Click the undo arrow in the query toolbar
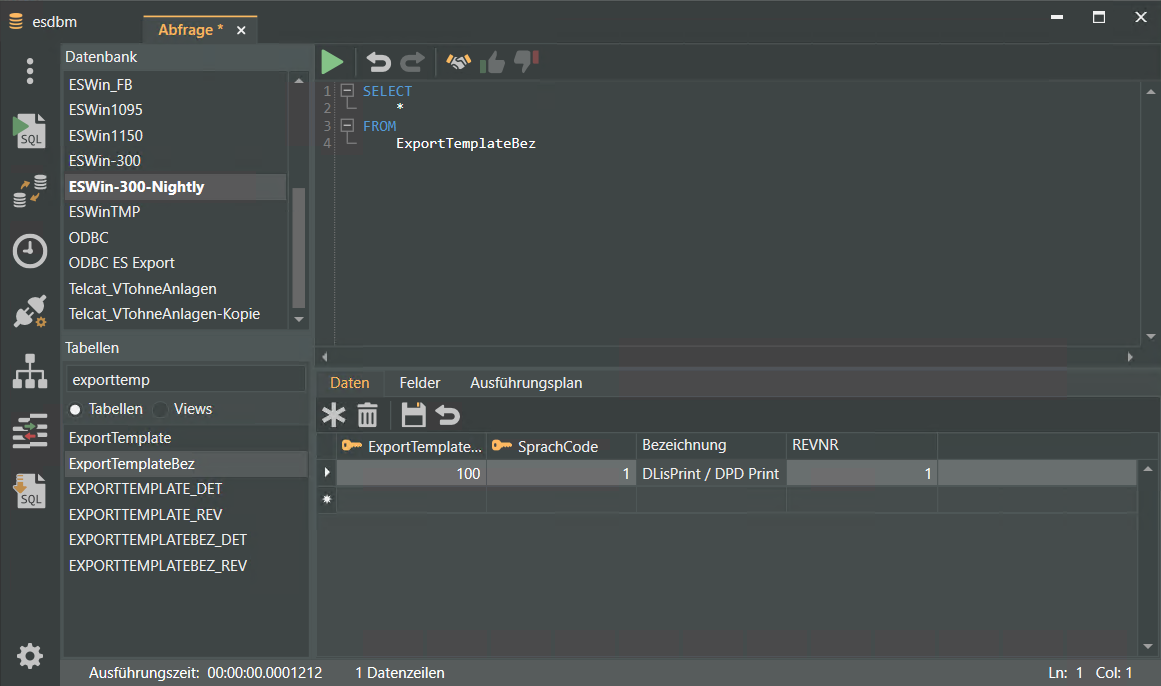This screenshot has width=1161, height=686. click(378, 62)
